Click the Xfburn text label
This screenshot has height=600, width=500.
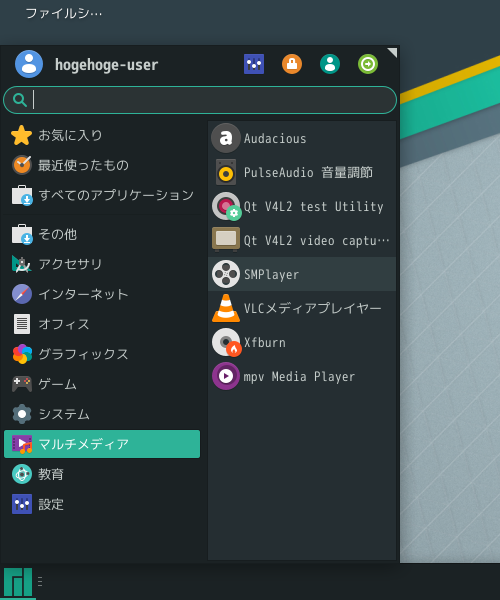265,342
